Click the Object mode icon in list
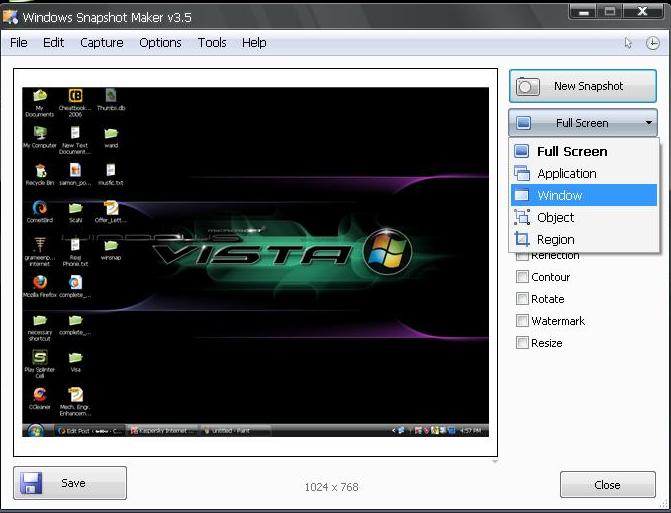 (x=522, y=217)
